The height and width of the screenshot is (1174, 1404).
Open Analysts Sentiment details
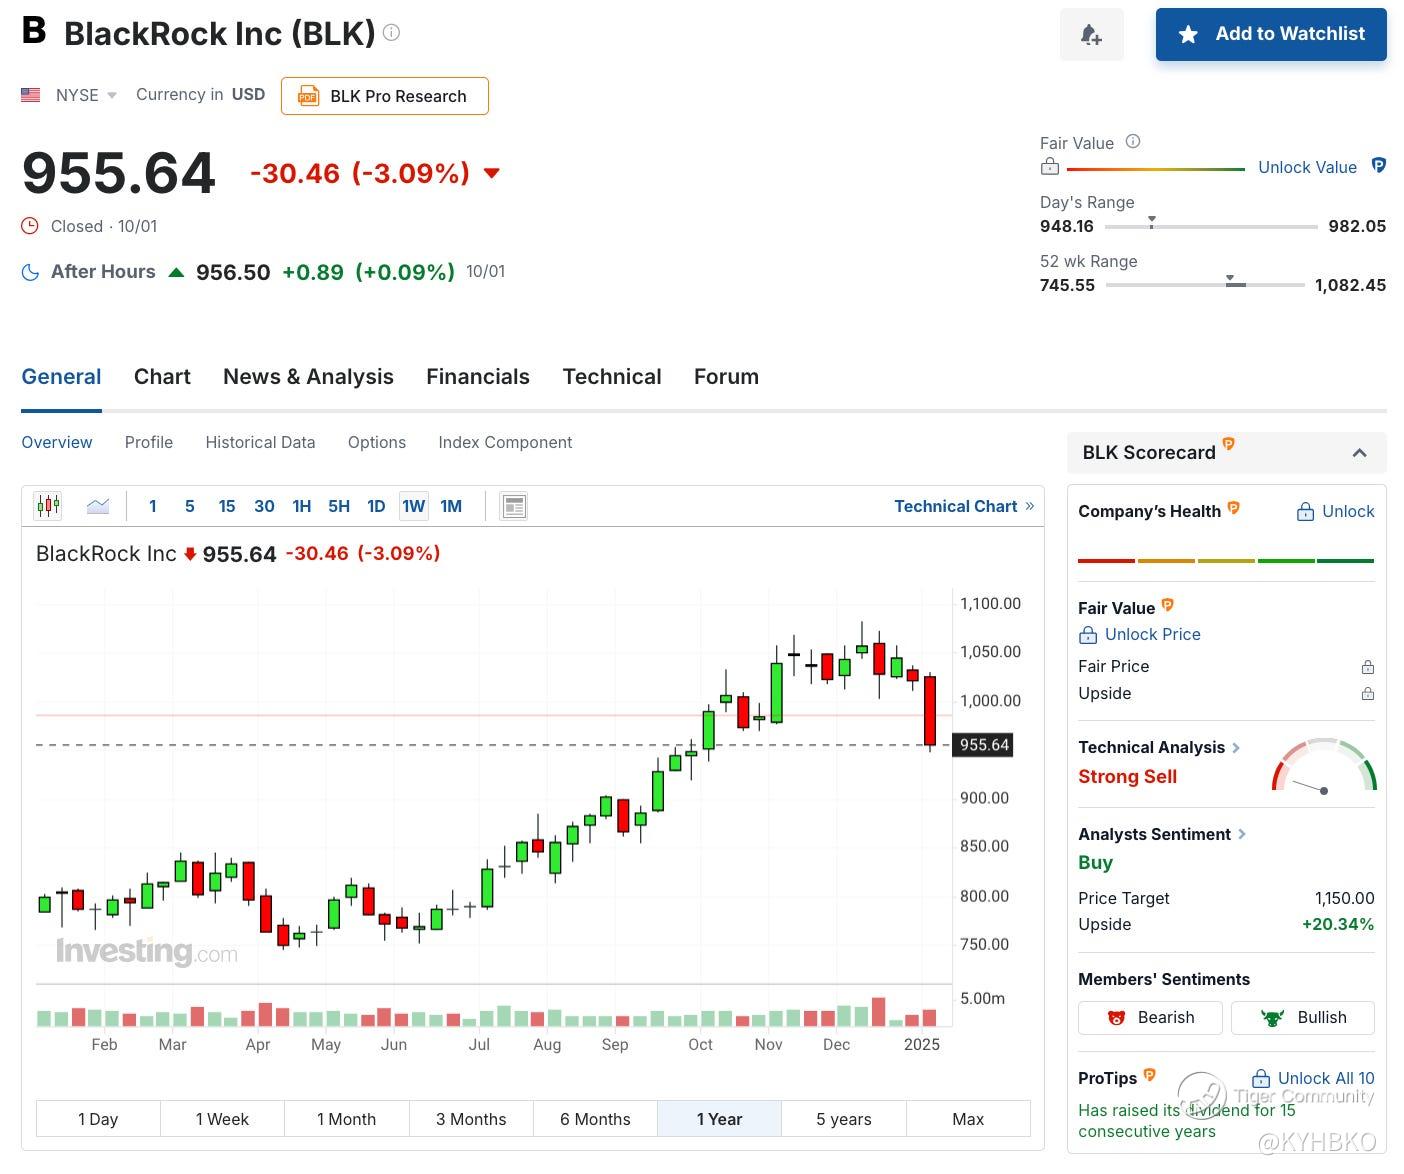[x=1162, y=834]
